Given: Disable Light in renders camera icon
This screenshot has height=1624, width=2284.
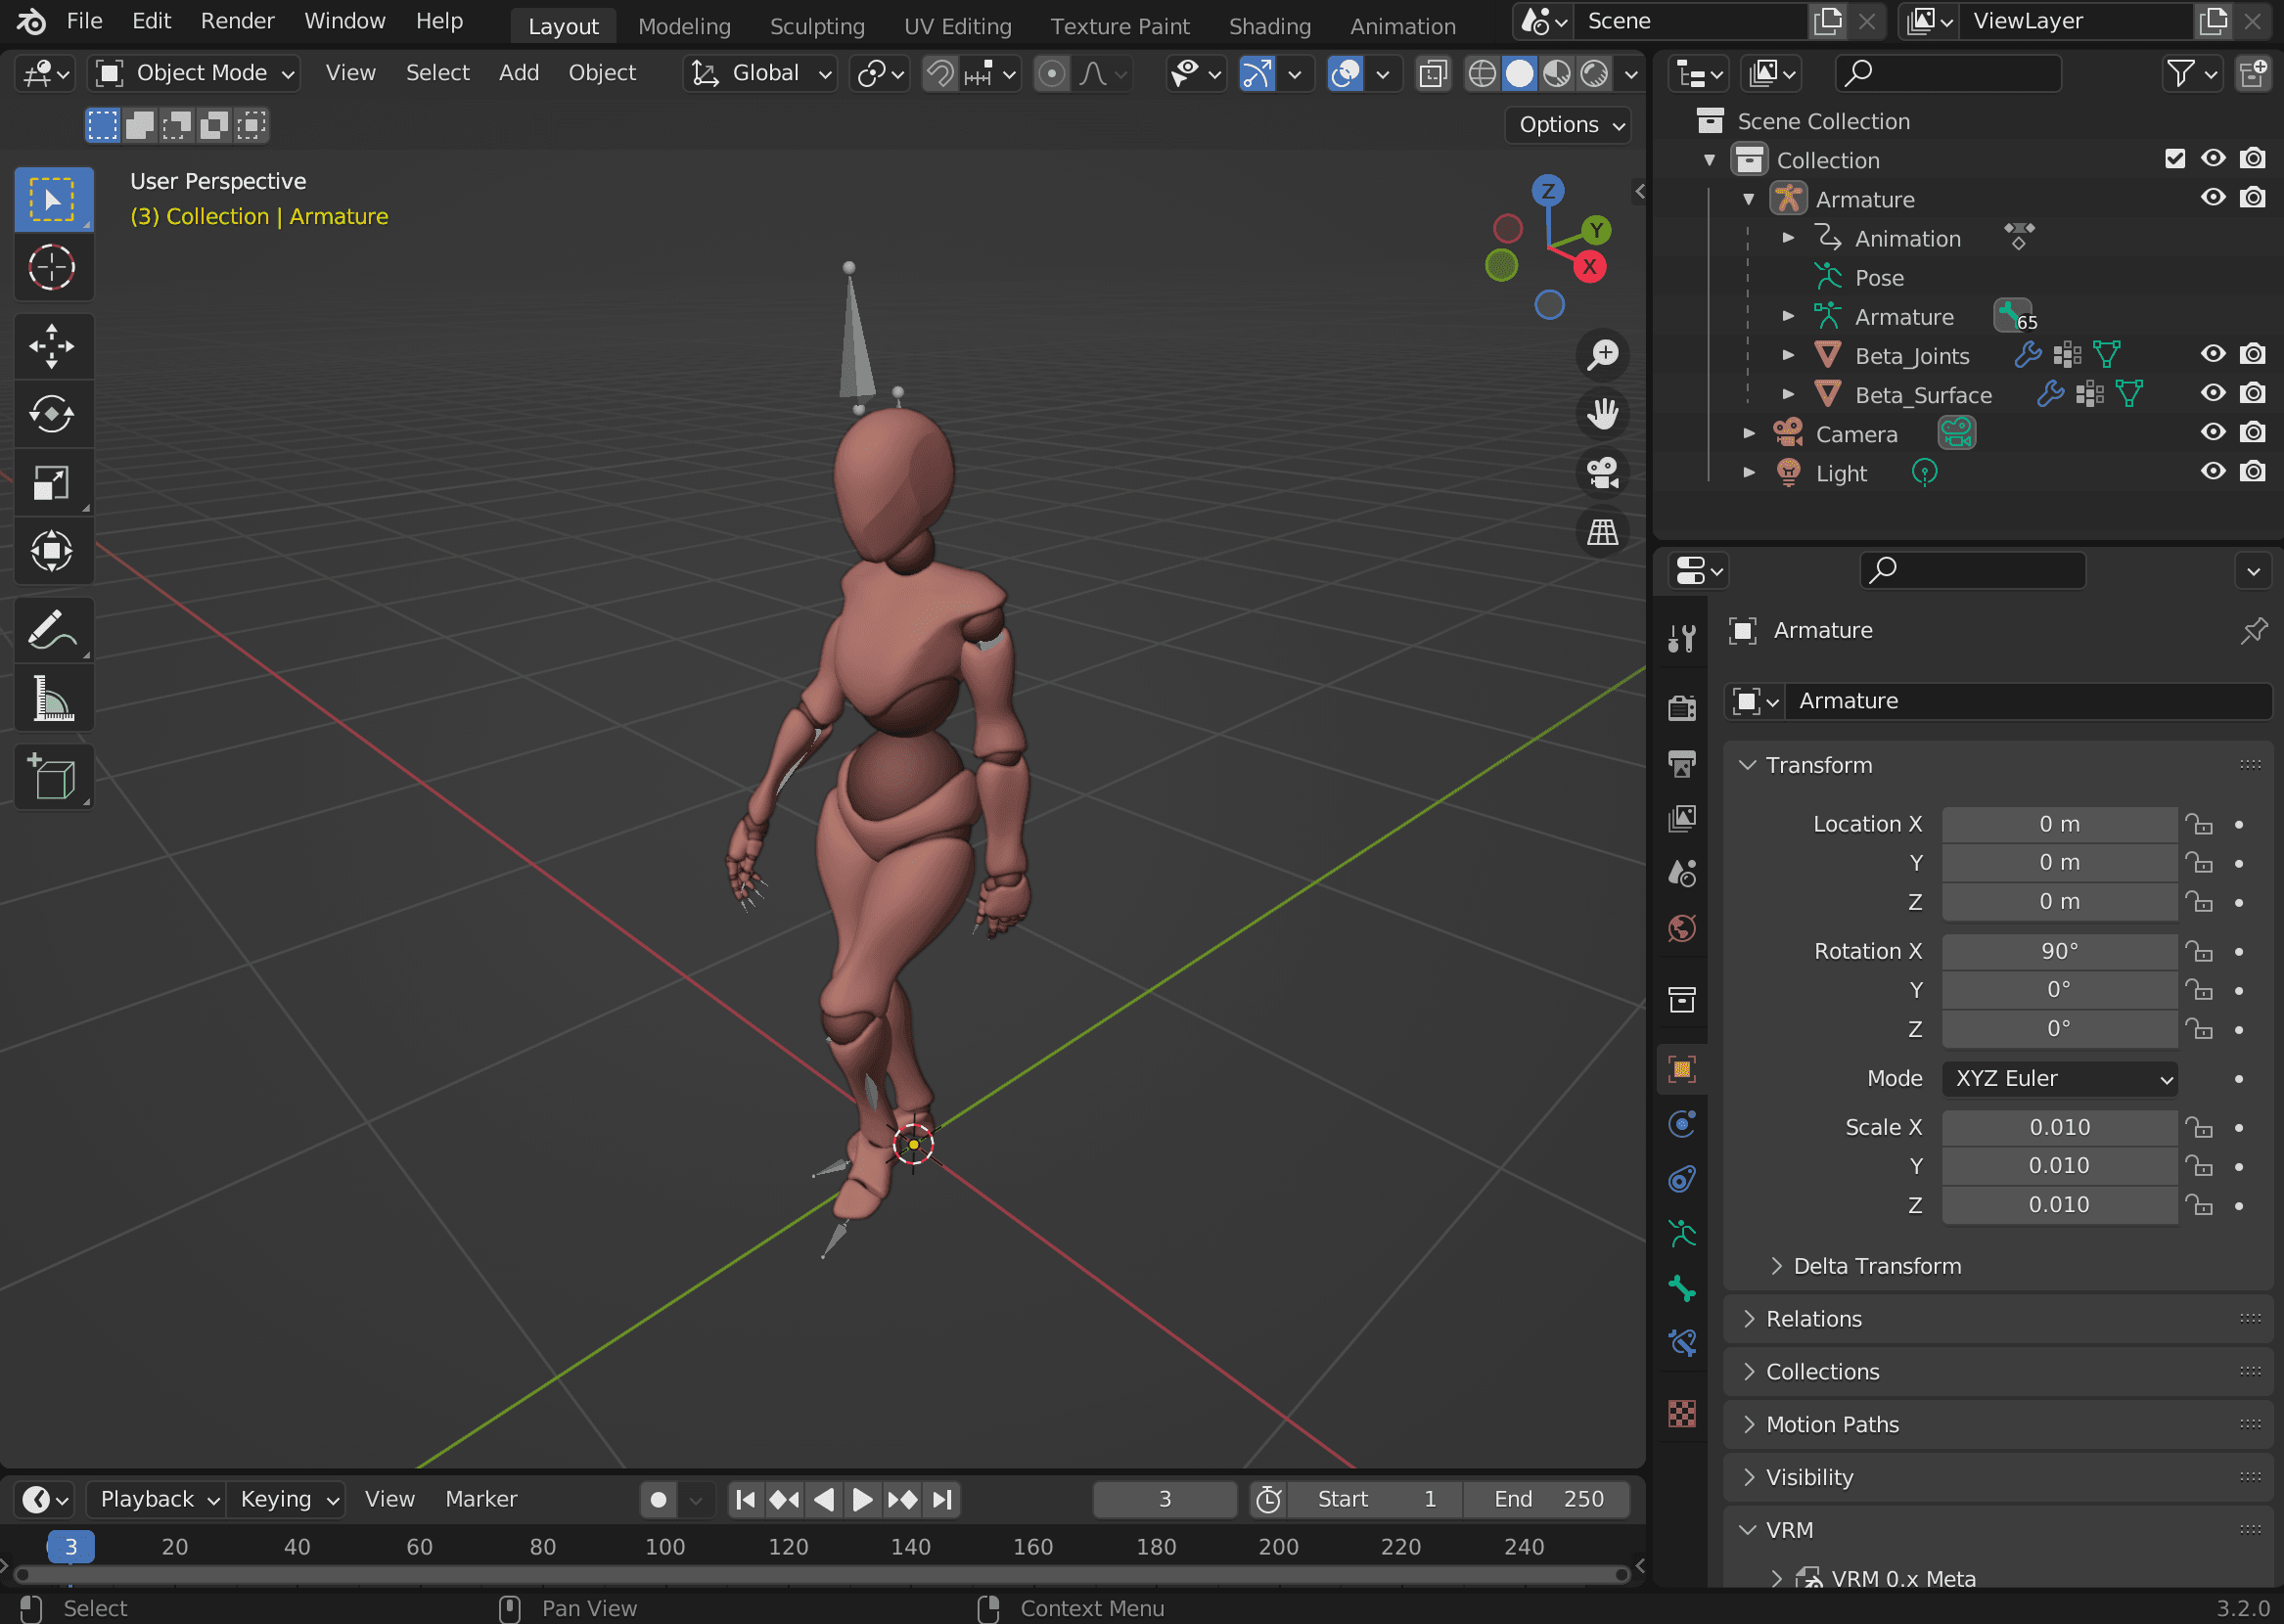Looking at the screenshot, I should pos(2252,471).
